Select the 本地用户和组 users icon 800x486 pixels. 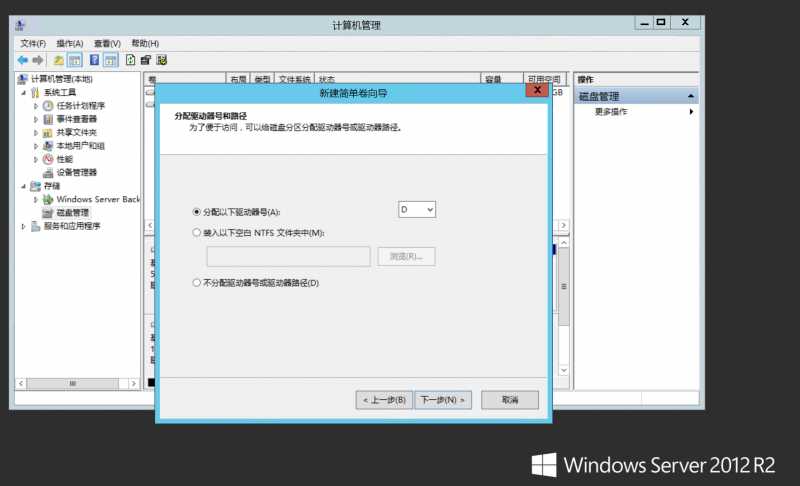point(48,145)
